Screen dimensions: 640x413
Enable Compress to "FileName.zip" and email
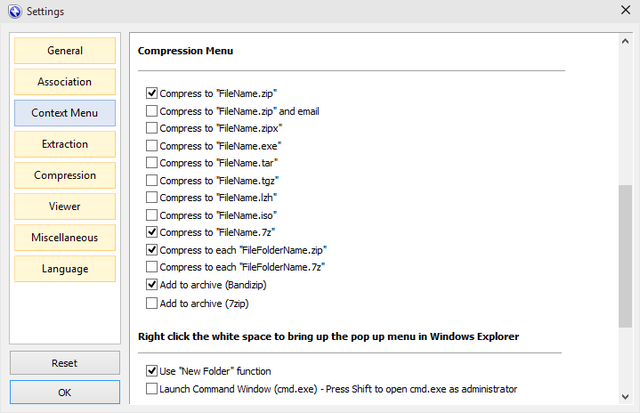152,111
